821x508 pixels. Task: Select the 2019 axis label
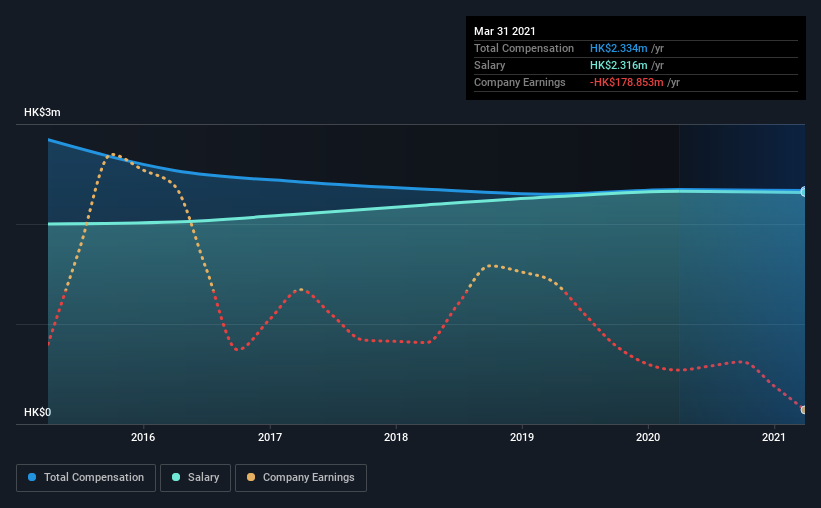pyautogui.click(x=522, y=437)
